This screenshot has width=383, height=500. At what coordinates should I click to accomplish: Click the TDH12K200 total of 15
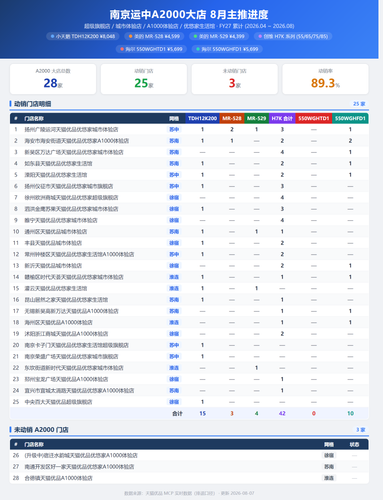point(202,413)
